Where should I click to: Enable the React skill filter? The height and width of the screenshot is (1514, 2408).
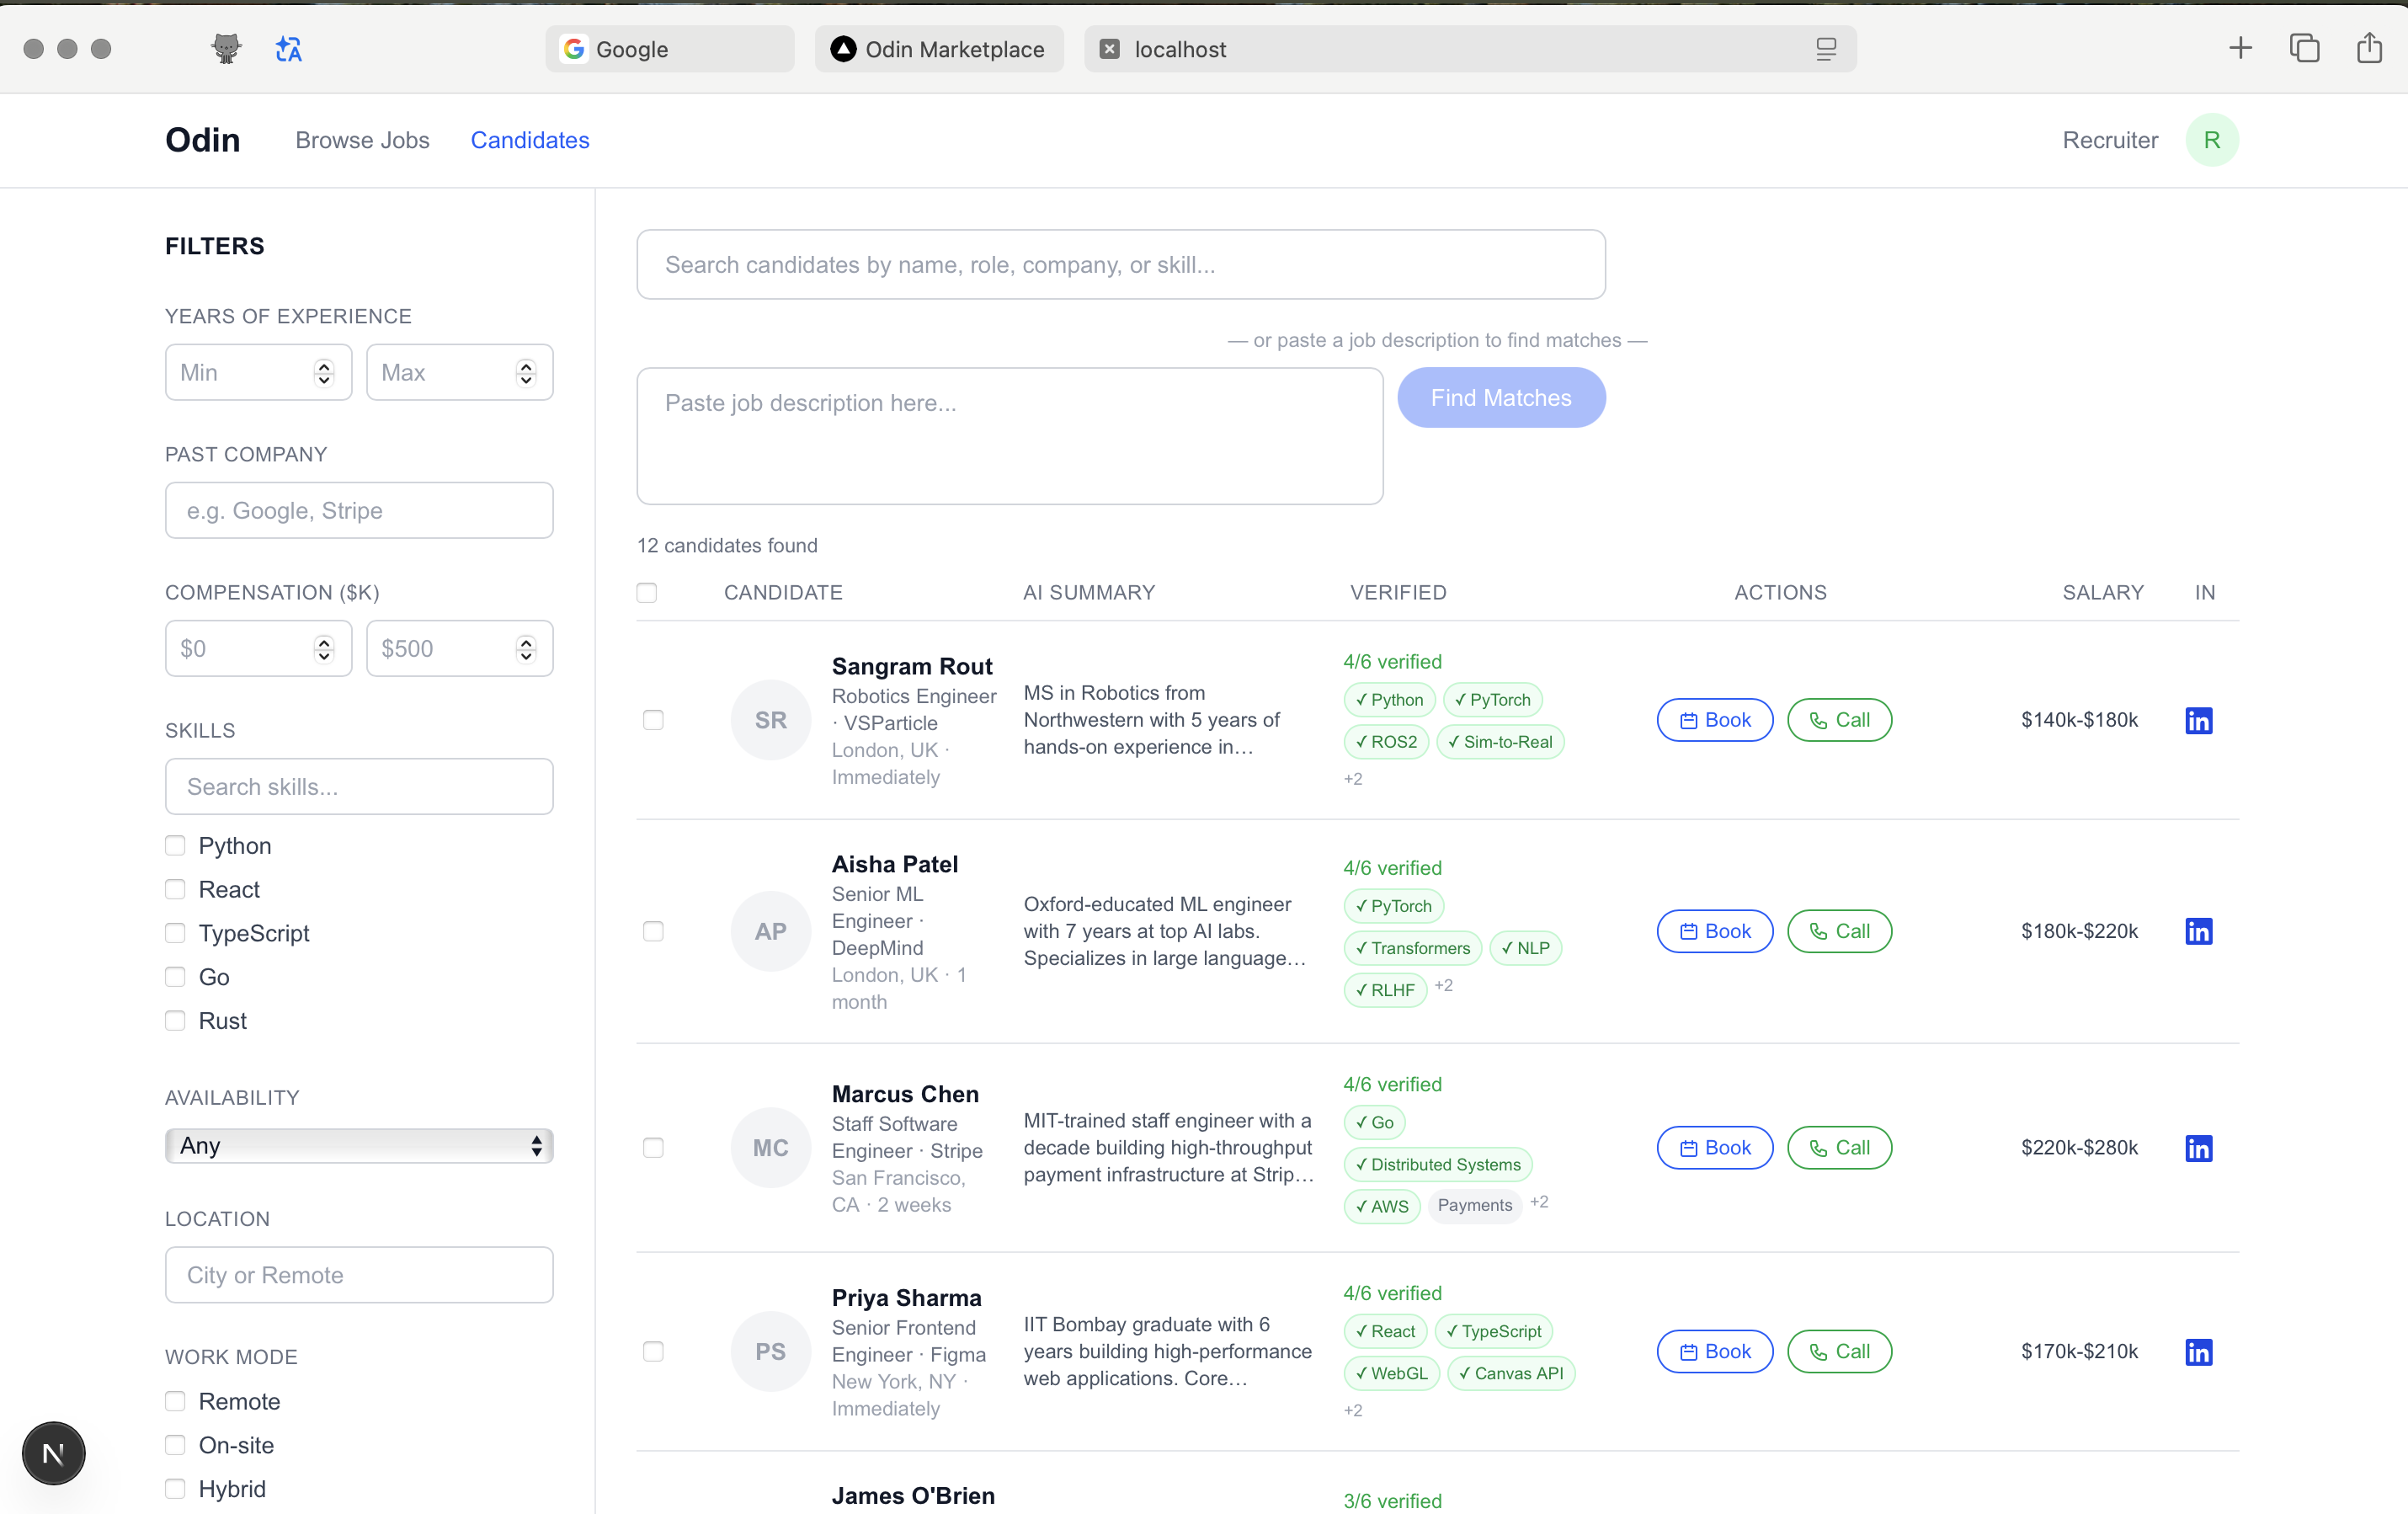175,889
